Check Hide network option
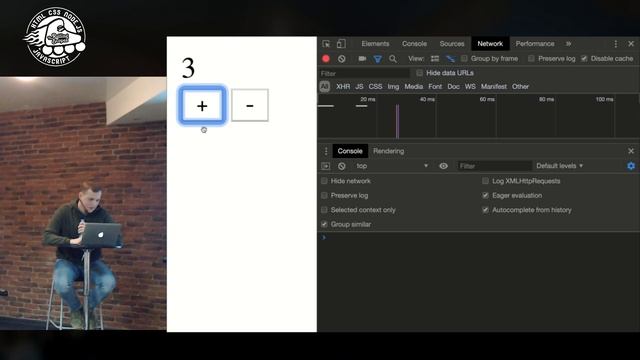Viewport: 640px width, 360px height. click(x=324, y=181)
